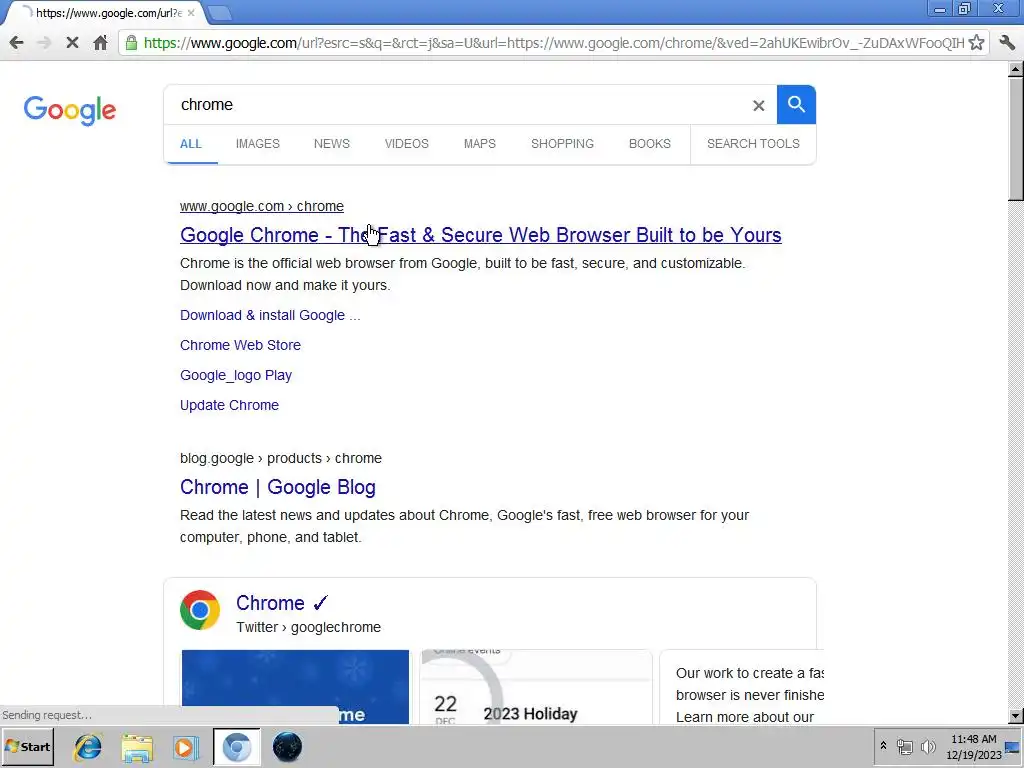Click the network status tray icon

[x=904, y=746]
